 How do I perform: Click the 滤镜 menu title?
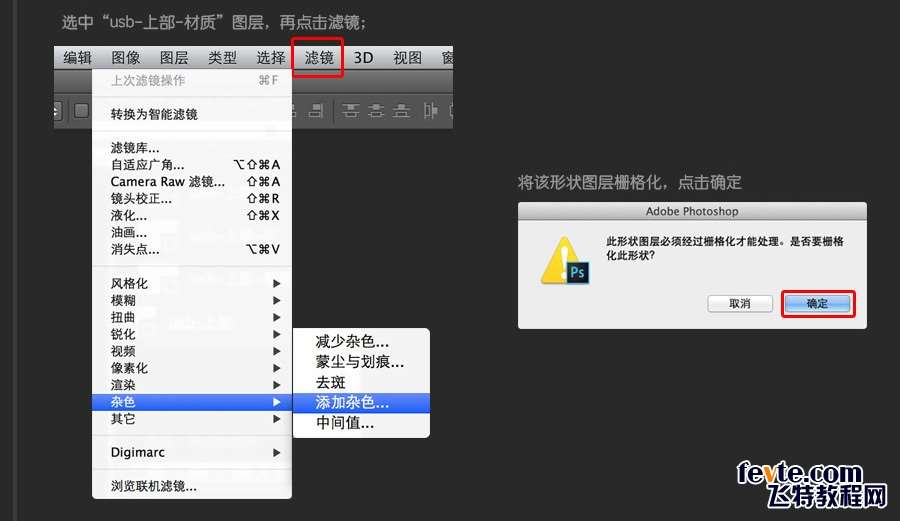click(x=319, y=57)
